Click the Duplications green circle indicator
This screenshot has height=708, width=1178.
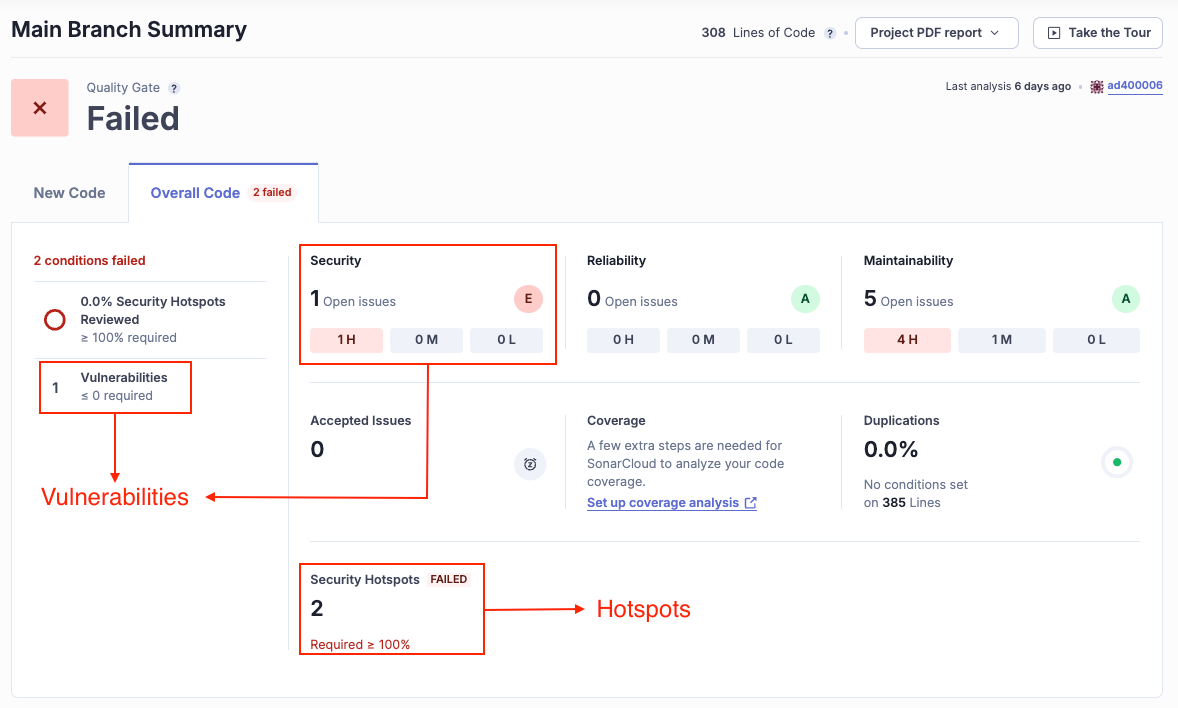pyautogui.click(x=1116, y=462)
